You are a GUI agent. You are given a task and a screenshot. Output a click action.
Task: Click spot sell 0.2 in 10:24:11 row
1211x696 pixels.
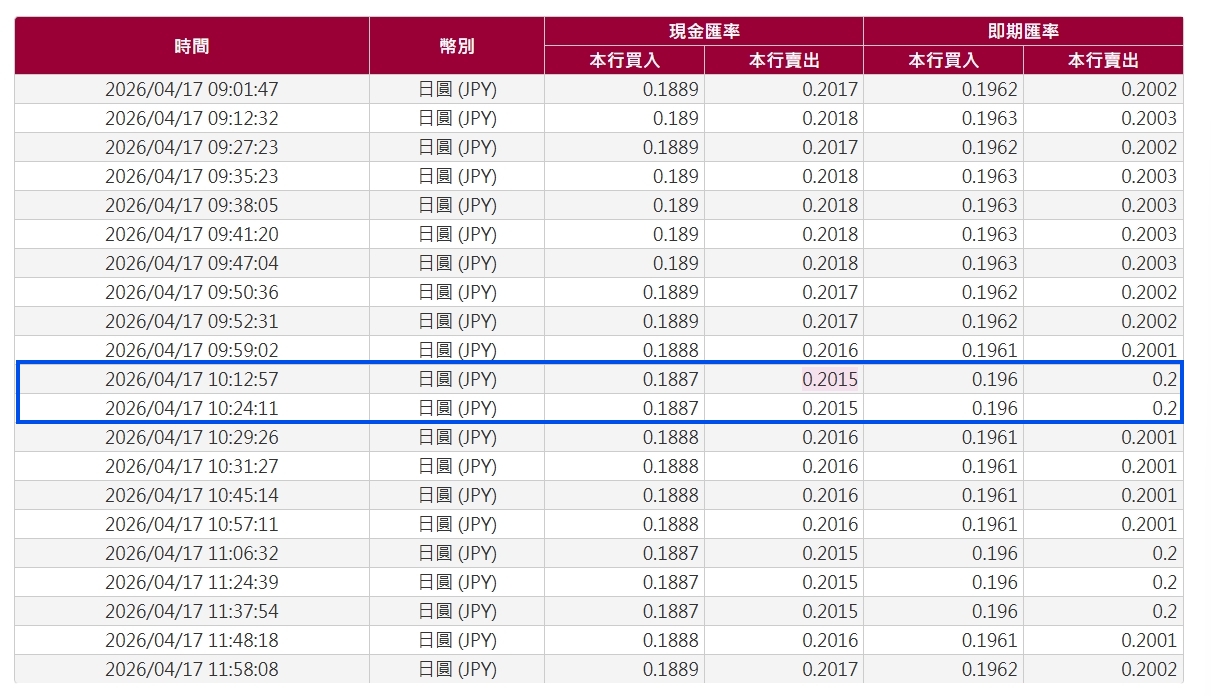(1165, 408)
